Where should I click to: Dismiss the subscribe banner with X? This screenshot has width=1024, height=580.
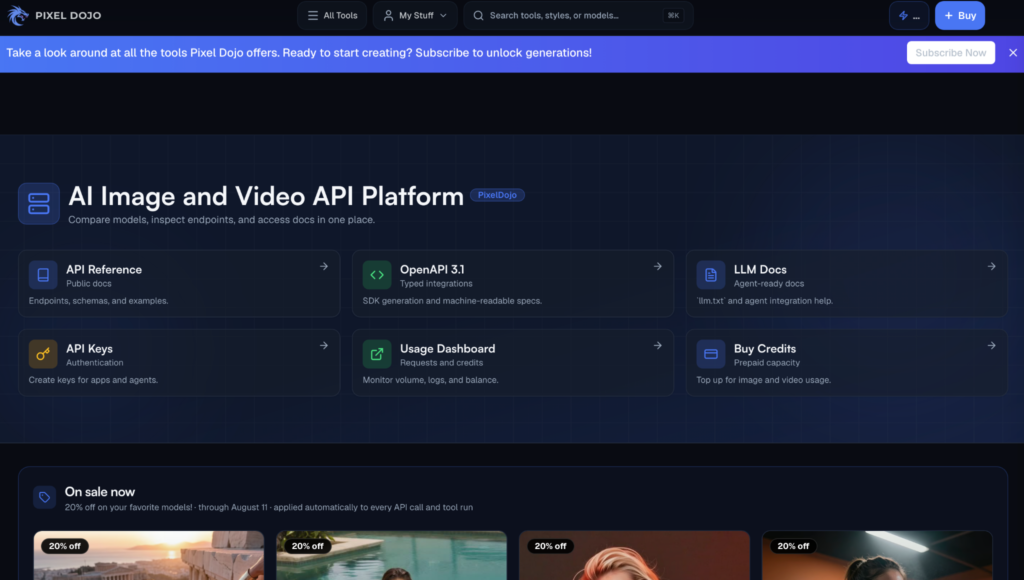(1012, 53)
